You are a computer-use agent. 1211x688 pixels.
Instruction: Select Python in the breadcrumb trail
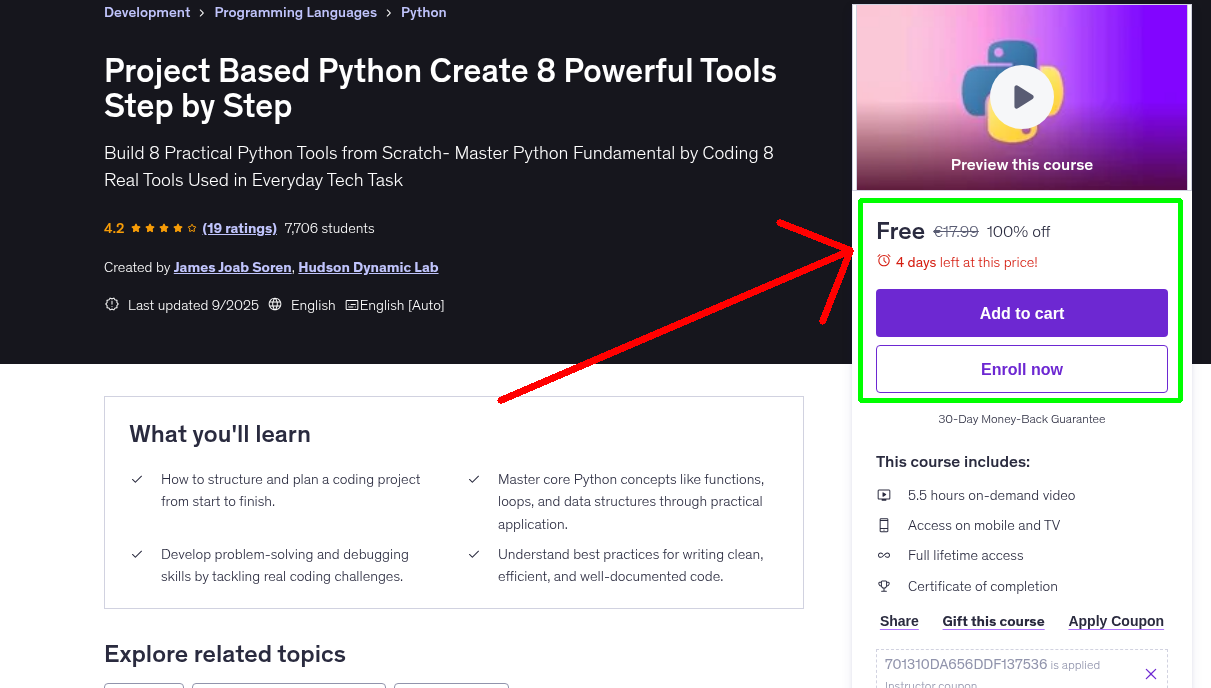[x=423, y=12]
